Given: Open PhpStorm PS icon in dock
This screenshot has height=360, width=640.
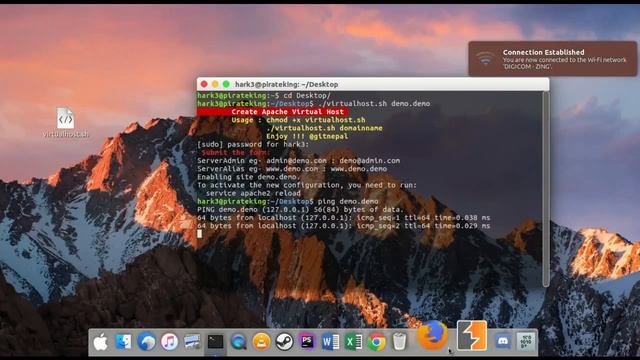Looking at the screenshot, I should click(x=307, y=342).
